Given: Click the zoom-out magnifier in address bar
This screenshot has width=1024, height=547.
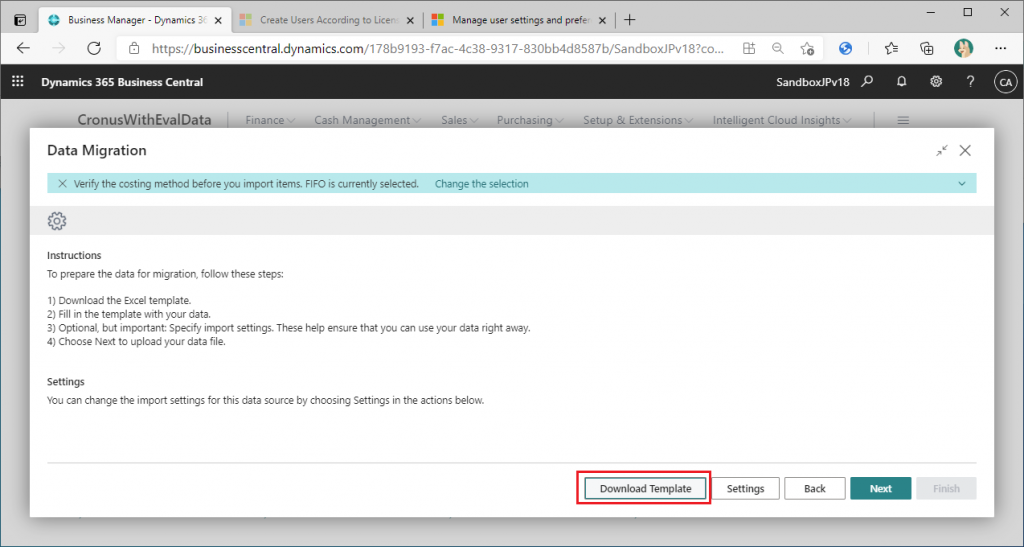Looking at the screenshot, I should point(778,48).
